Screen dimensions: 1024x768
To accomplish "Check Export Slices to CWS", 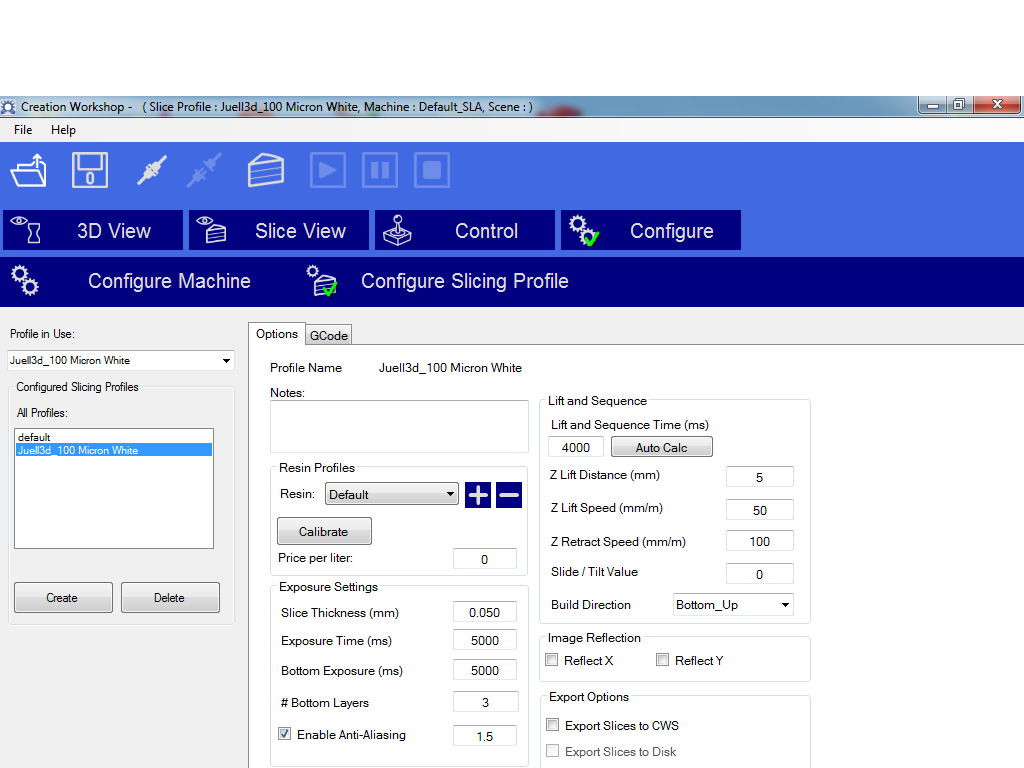I will click(552, 725).
